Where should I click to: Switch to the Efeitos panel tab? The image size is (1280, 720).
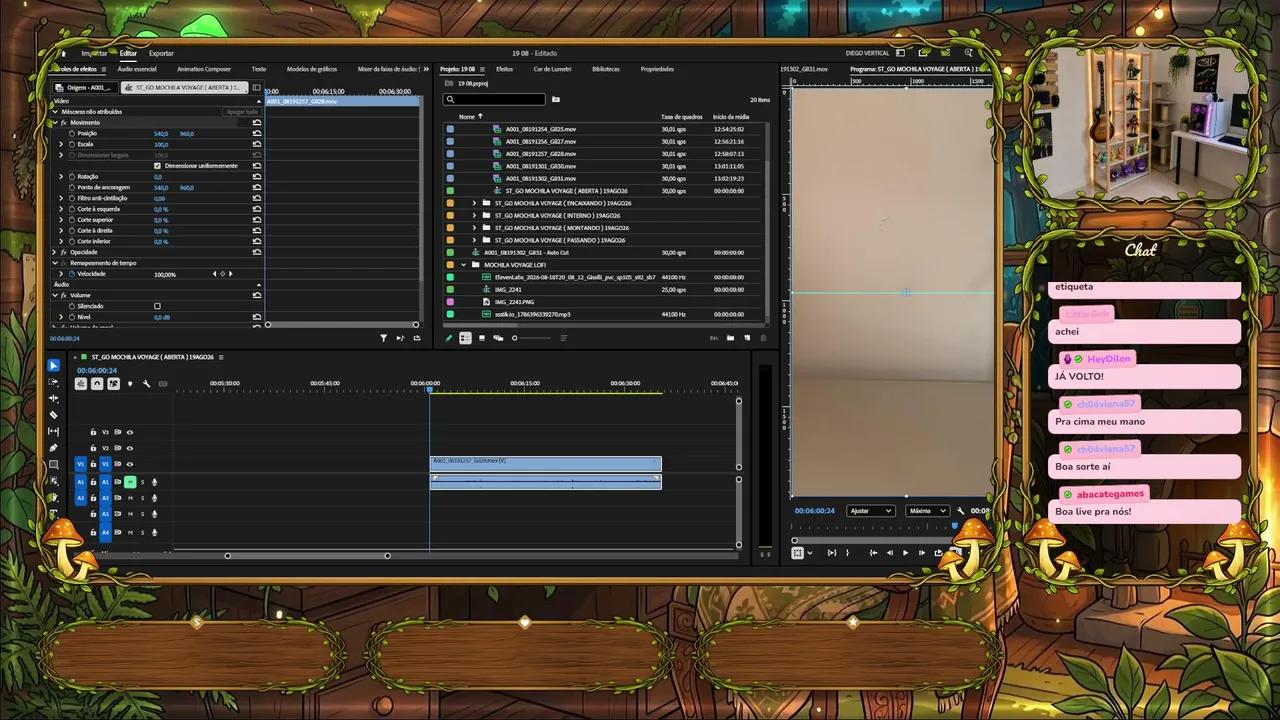(504, 69)
